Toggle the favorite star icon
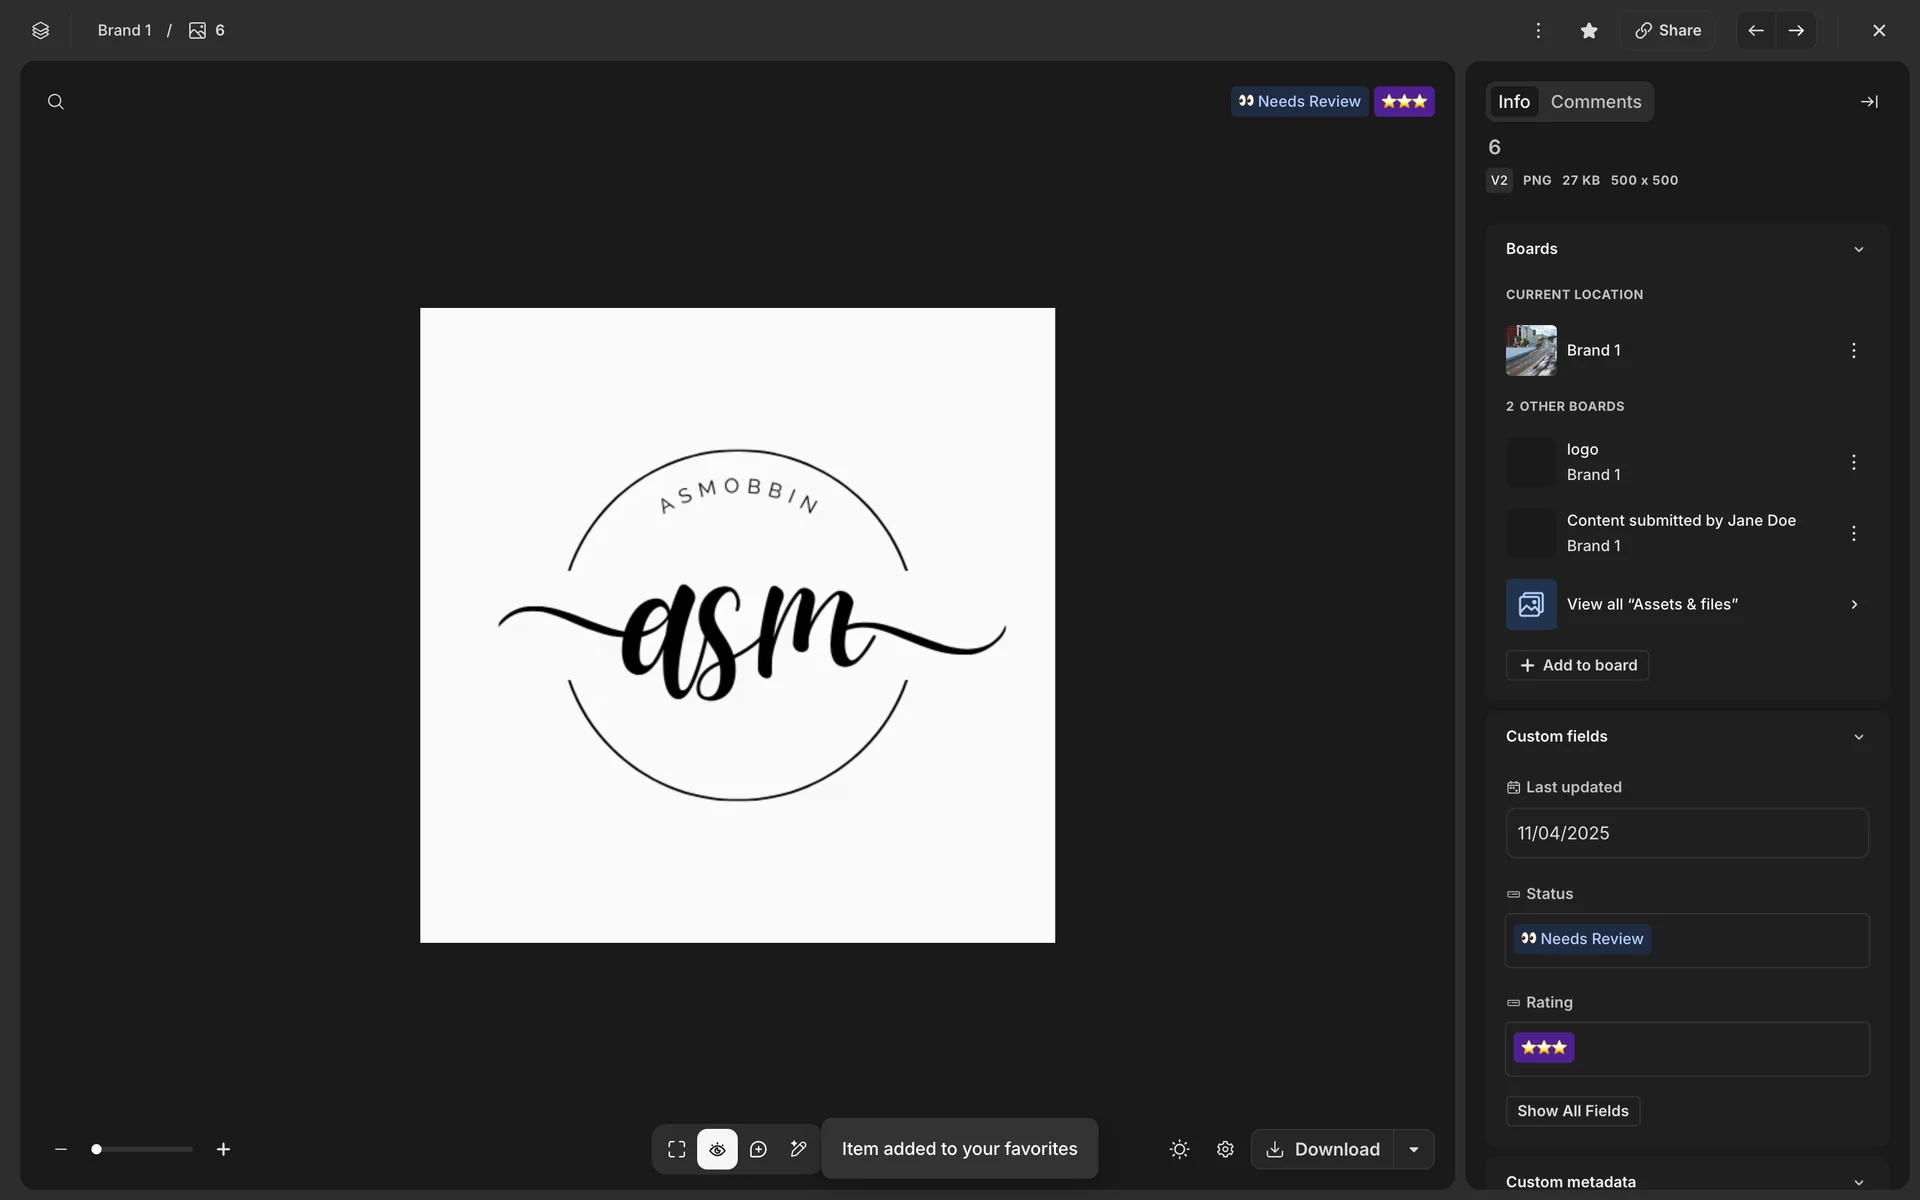The image size is (1920, 1200). (1589, 30)
